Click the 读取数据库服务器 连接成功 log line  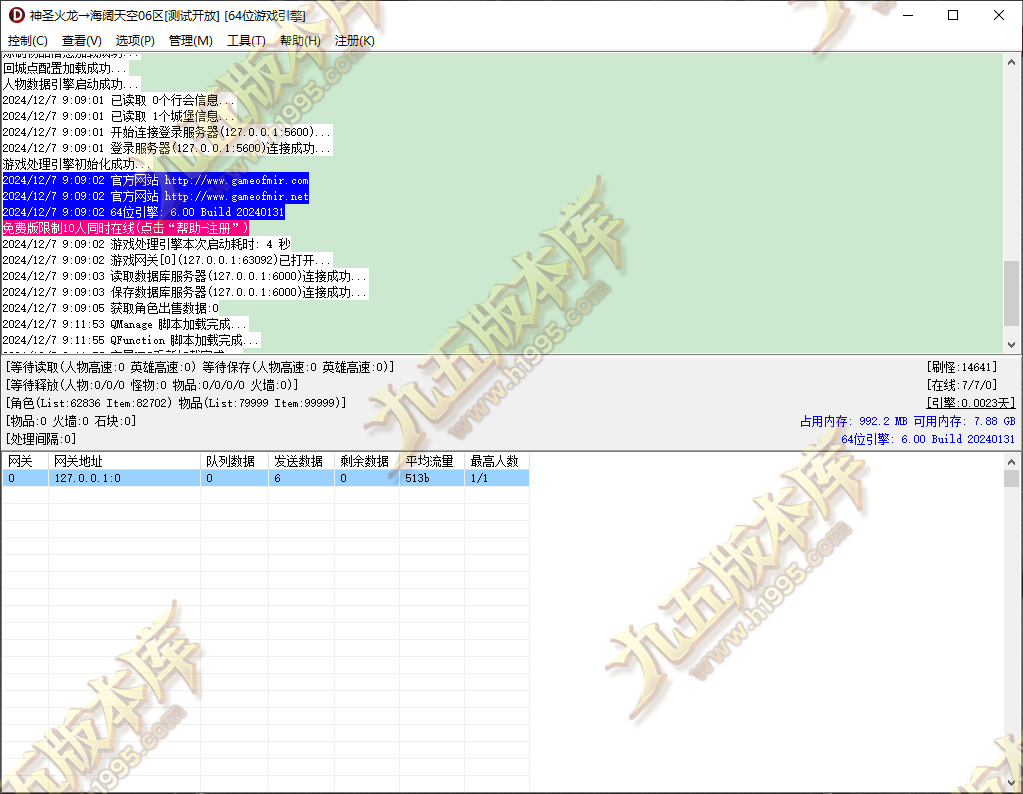pyautogui.click(x=185, y=276)
